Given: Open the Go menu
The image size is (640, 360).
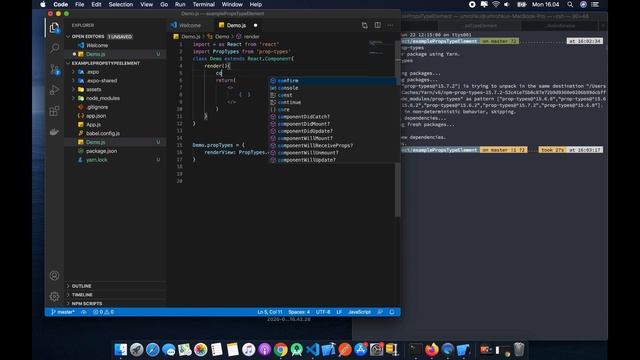Looking at the screenshot, I should 164,4.
